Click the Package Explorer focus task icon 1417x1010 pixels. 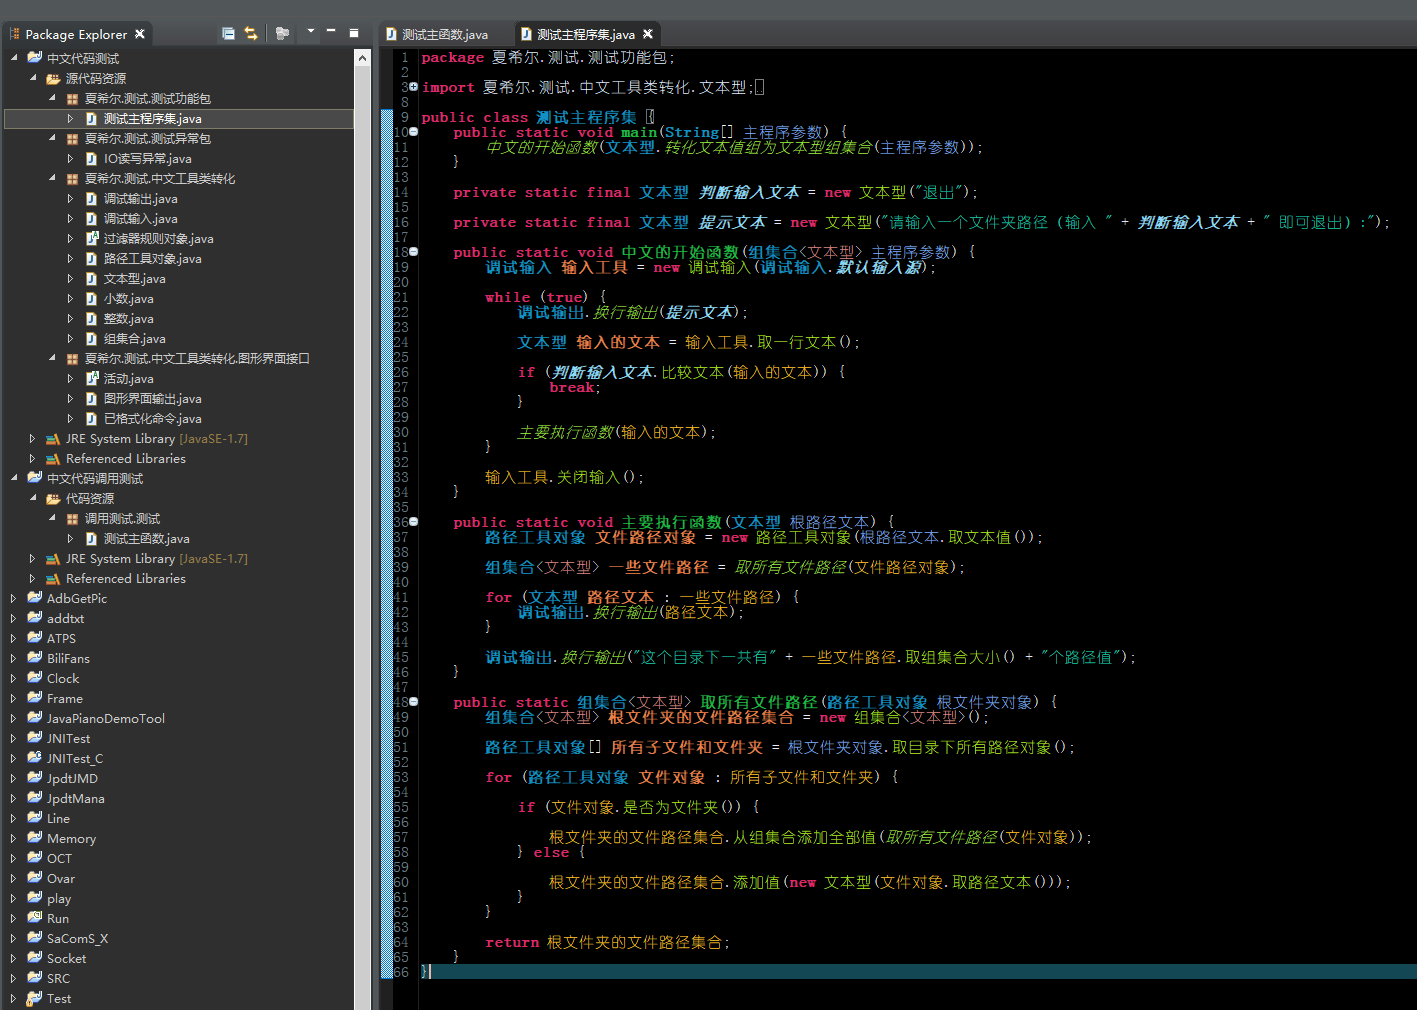[x=282, y=33]
